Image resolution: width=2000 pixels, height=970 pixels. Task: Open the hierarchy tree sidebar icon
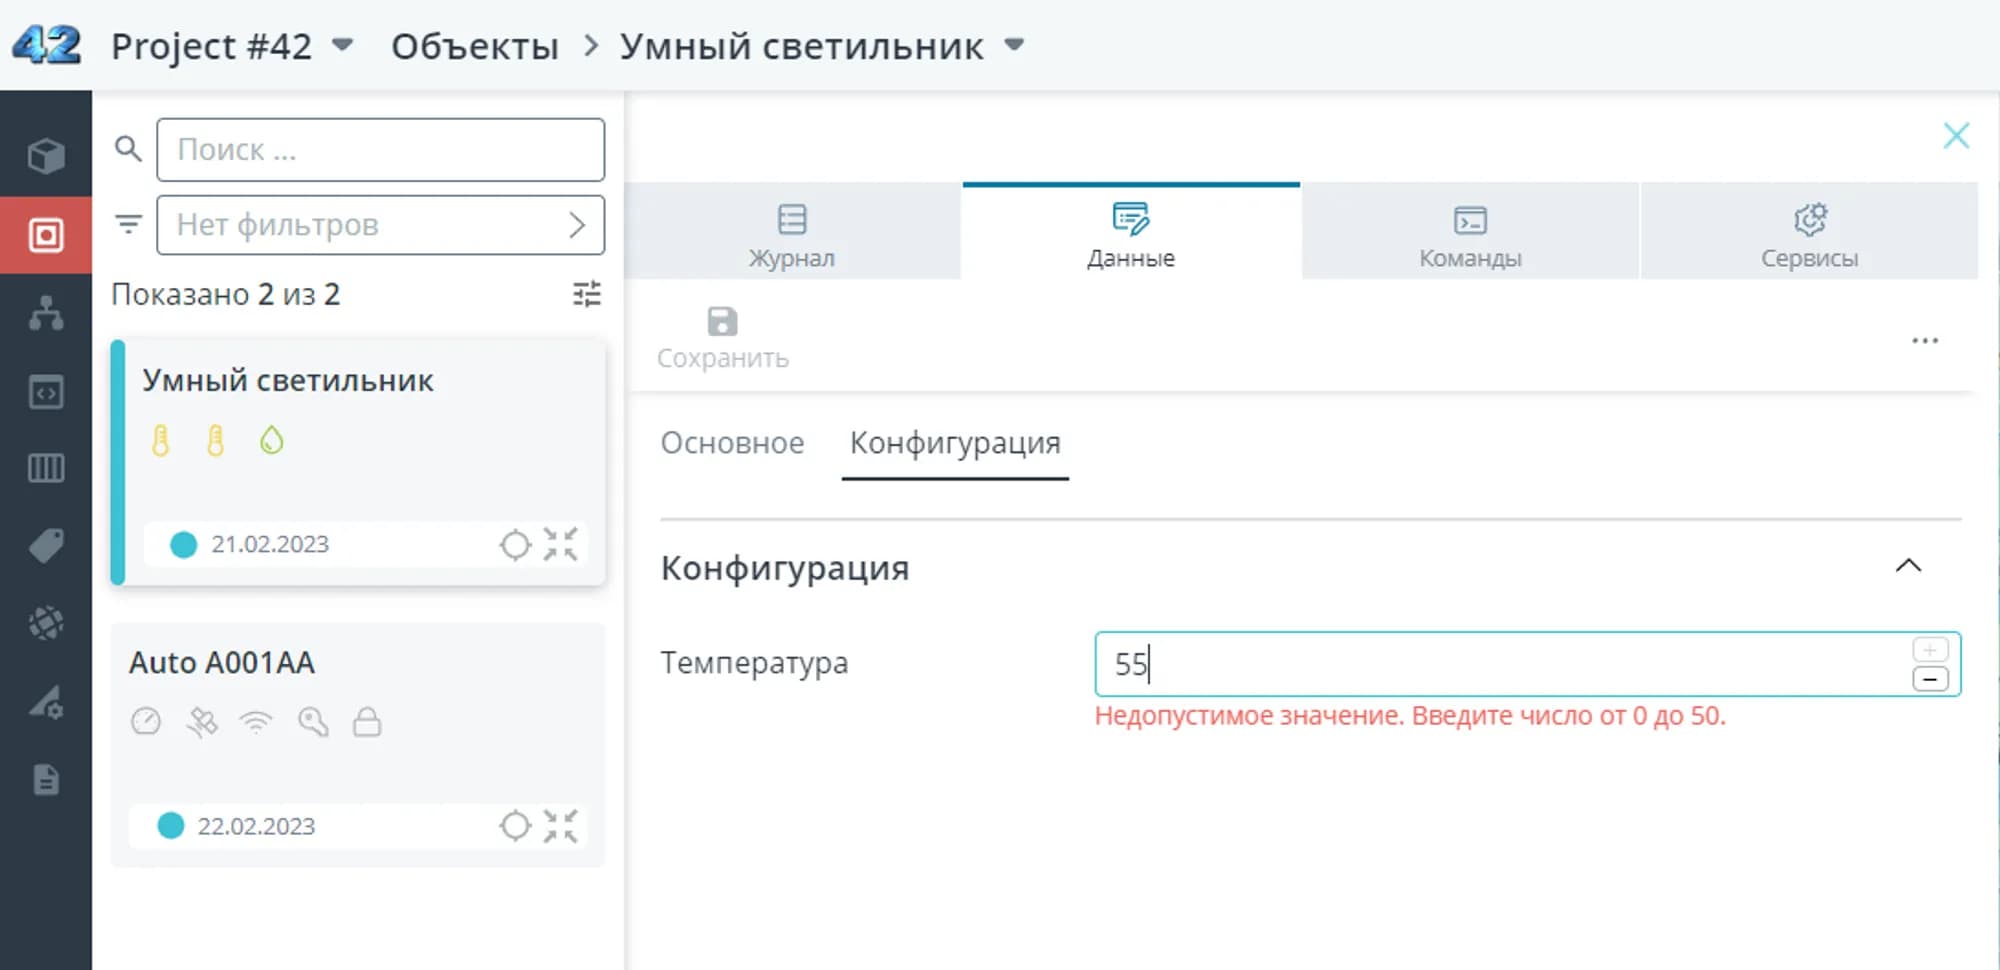pyautogui.click(x=46, y=313)
